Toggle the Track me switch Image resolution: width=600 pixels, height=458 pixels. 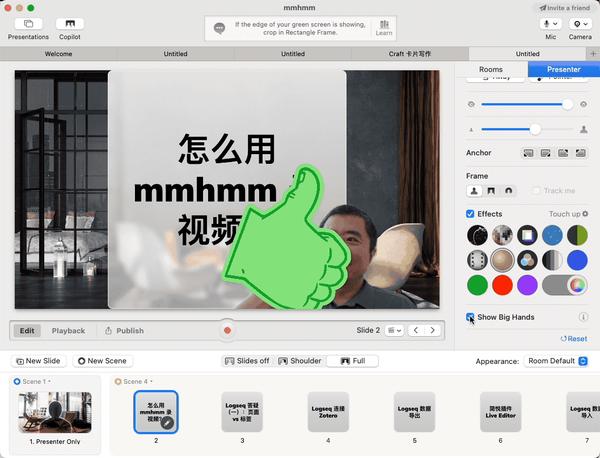(x=536, y=191)
